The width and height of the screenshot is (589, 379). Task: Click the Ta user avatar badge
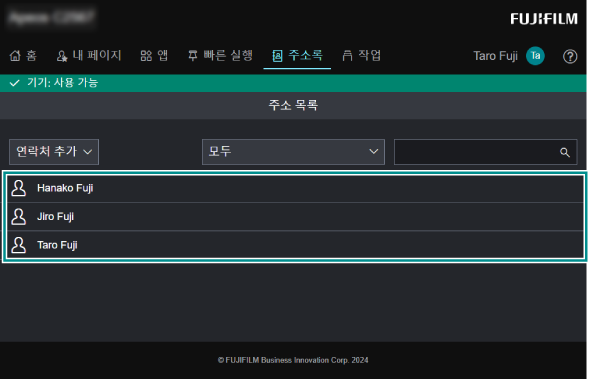pyautogui.click(x=535, y=56)
